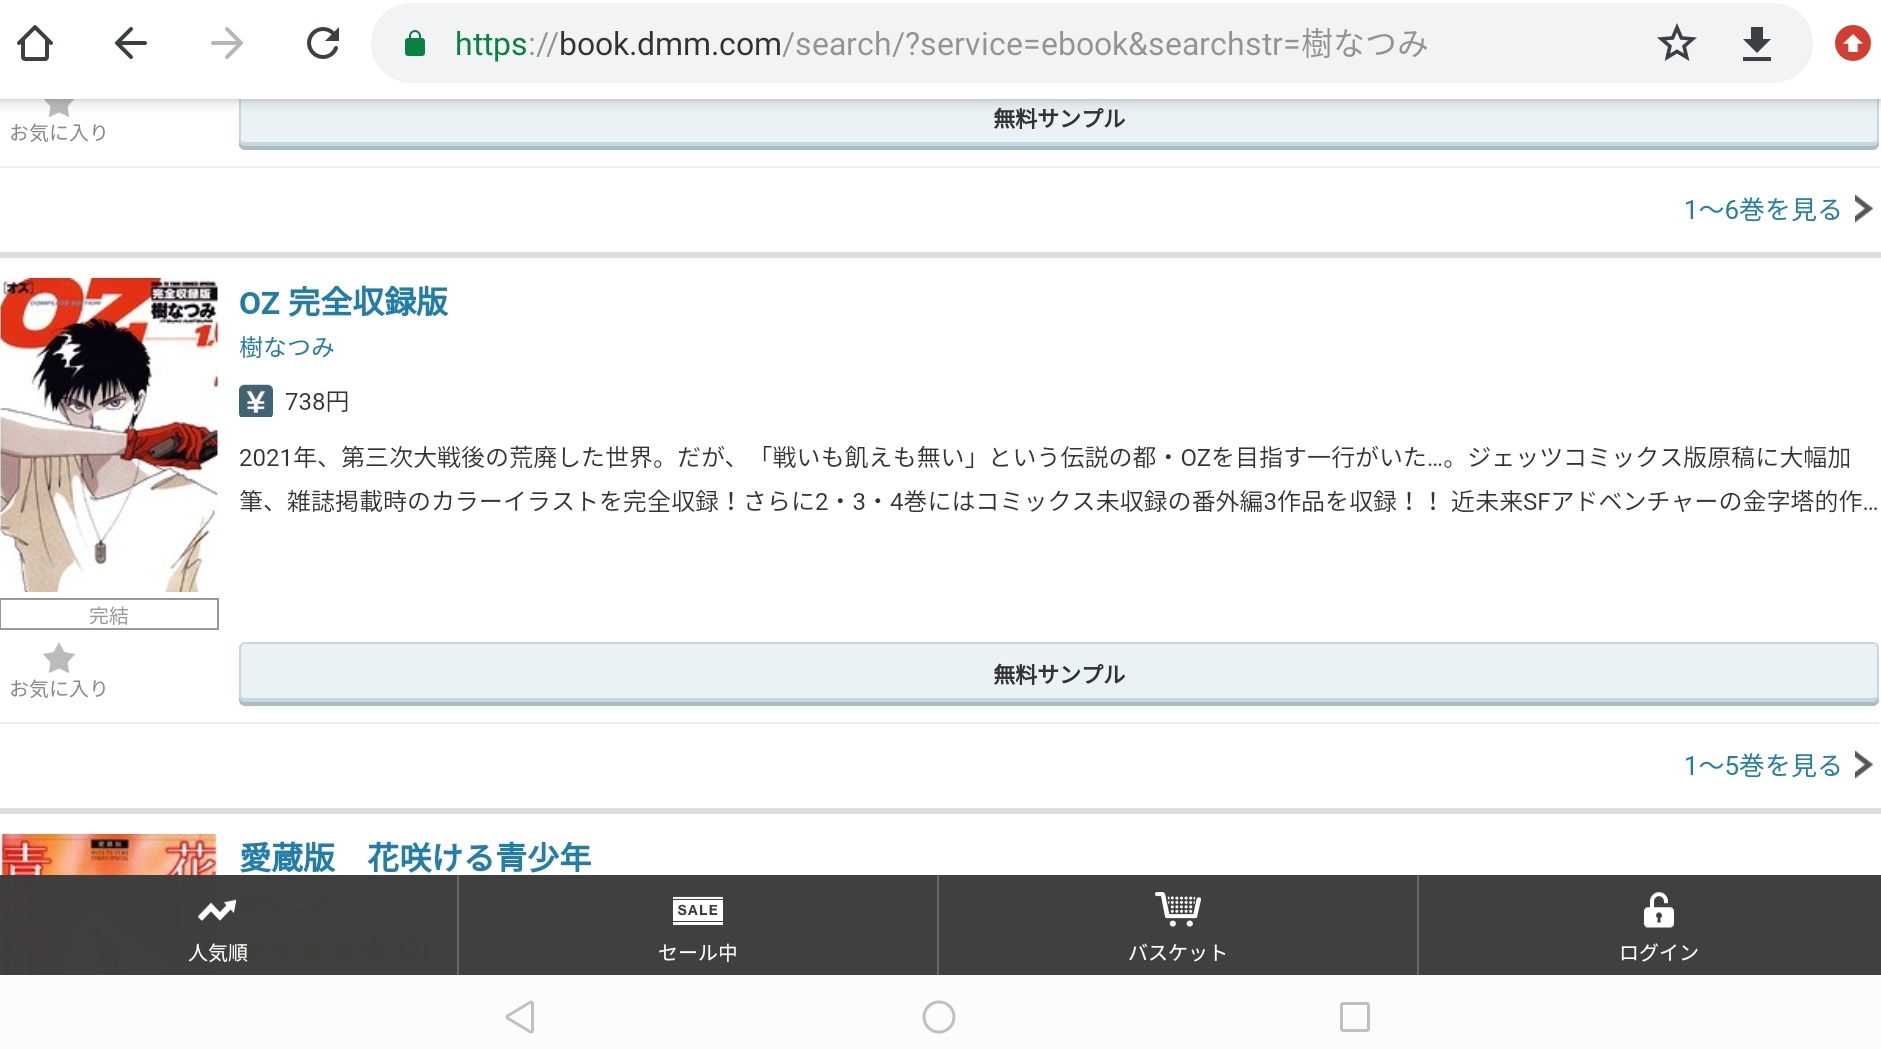The image size is (1881, 1049).
Task: Tap the browser home icon
Action: (x=35, y=44)
